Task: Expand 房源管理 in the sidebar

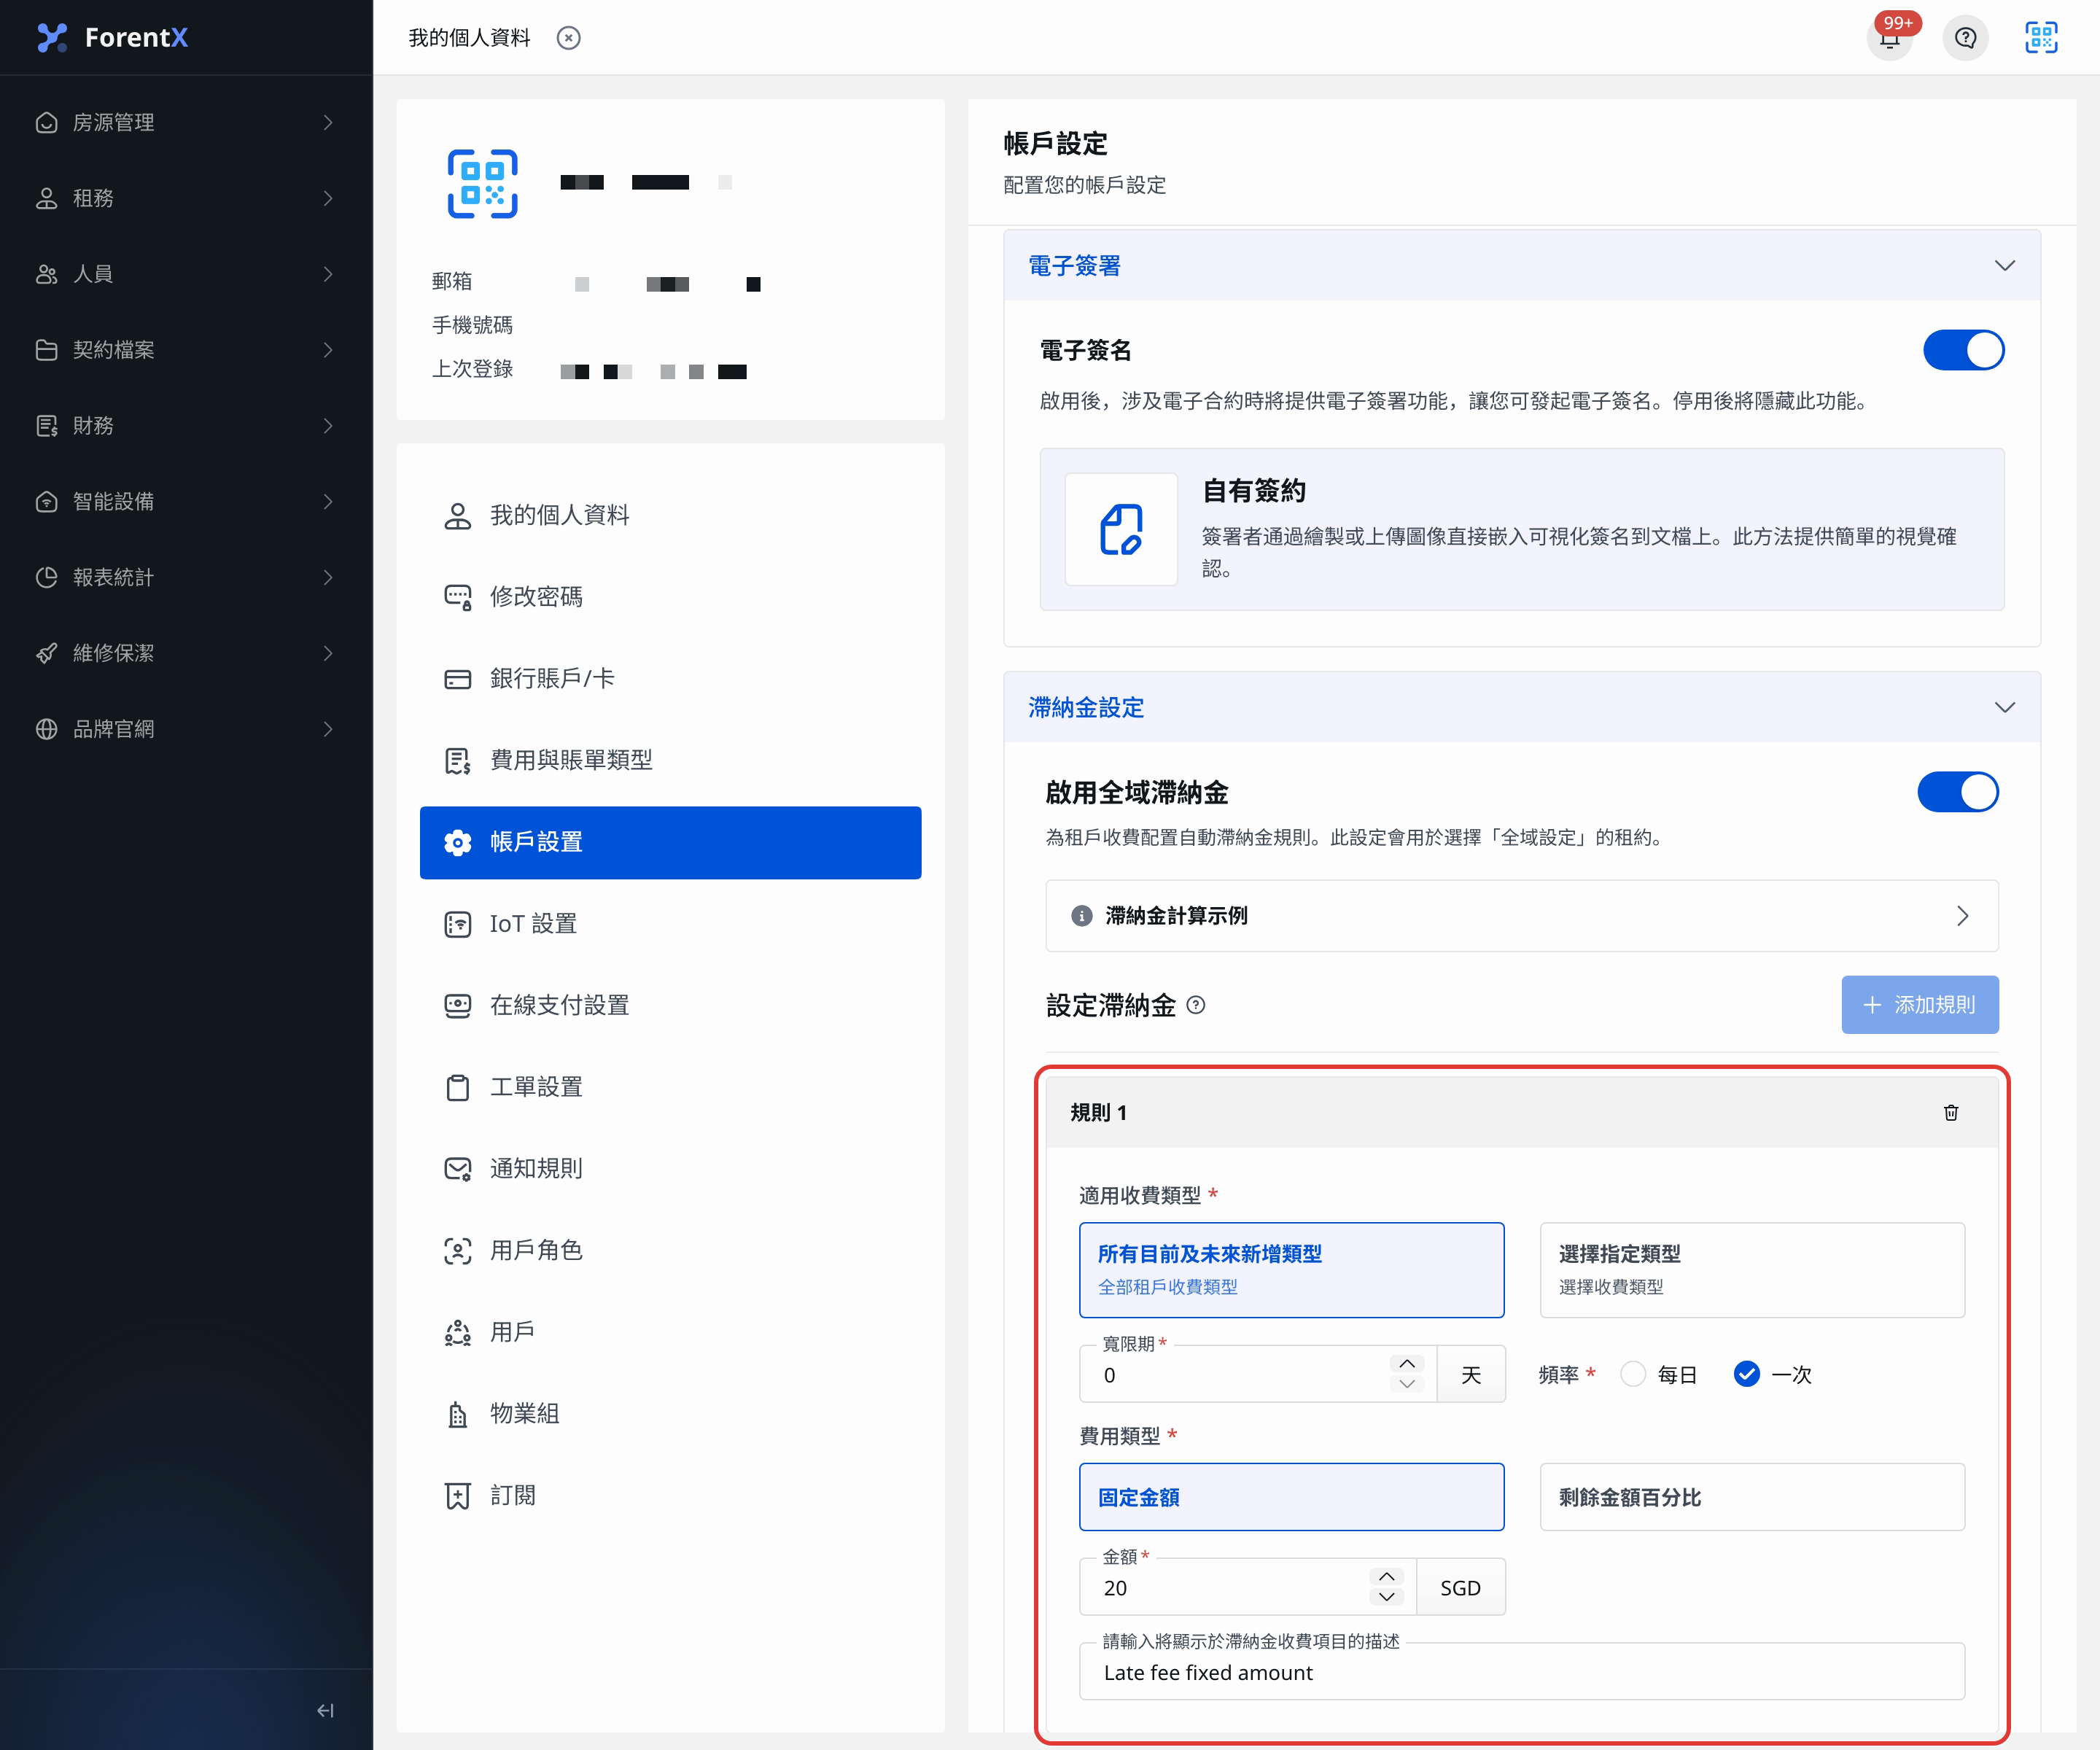Action: click(x=186, y=122)
